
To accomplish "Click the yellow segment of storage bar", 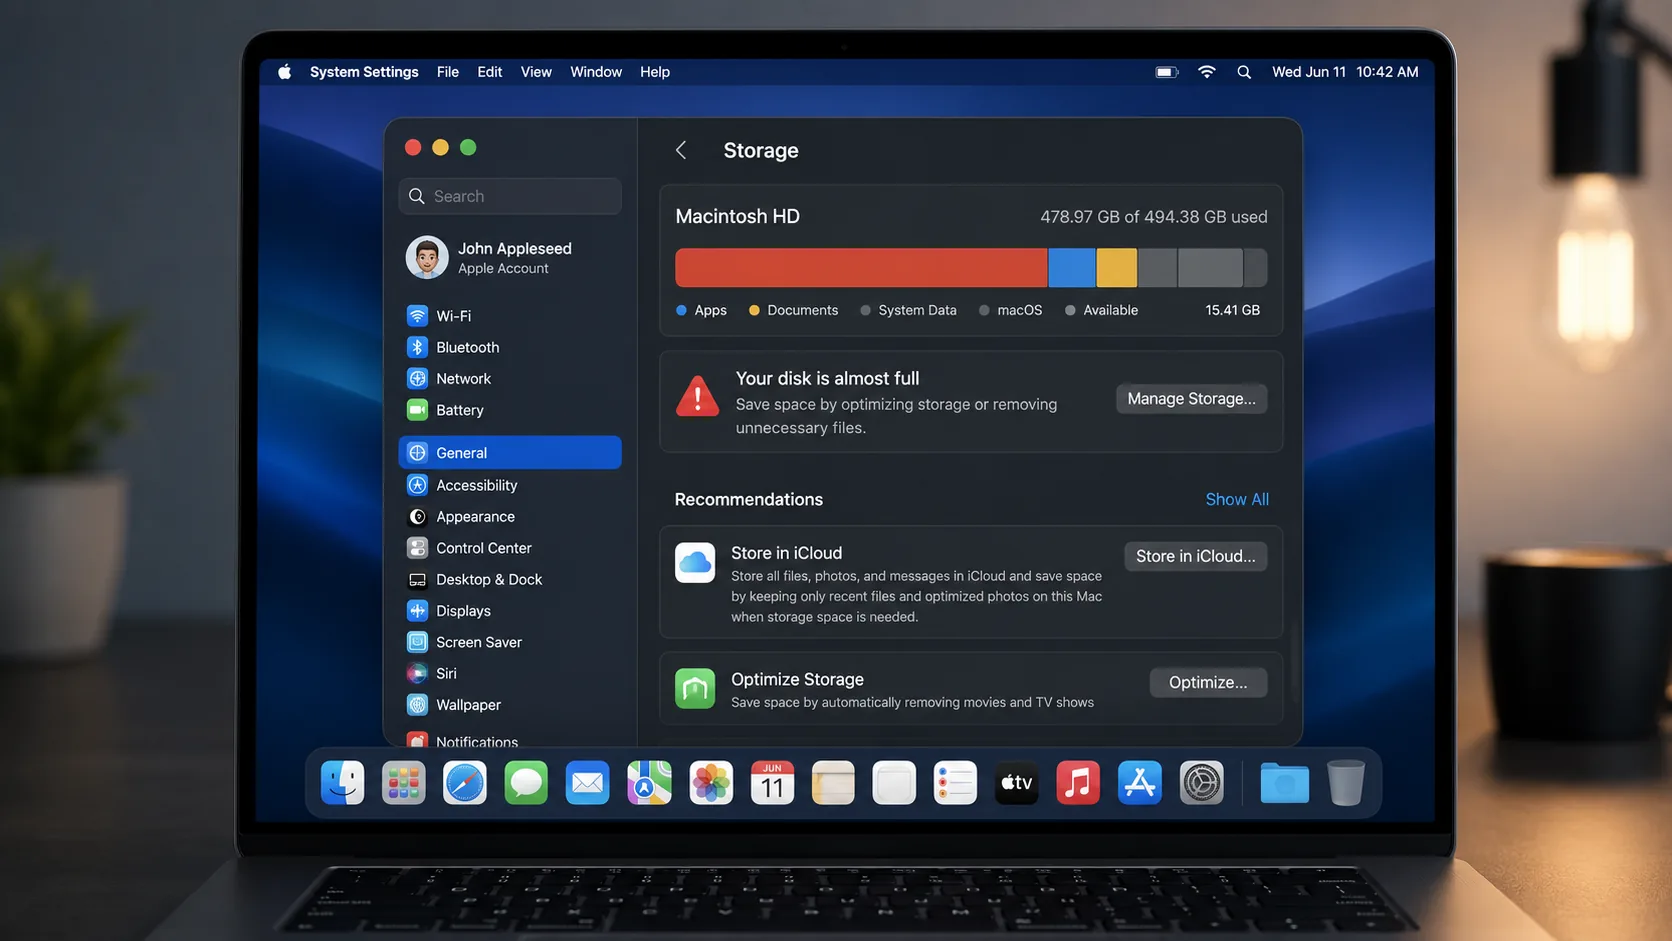I will tap(1117, 268).
